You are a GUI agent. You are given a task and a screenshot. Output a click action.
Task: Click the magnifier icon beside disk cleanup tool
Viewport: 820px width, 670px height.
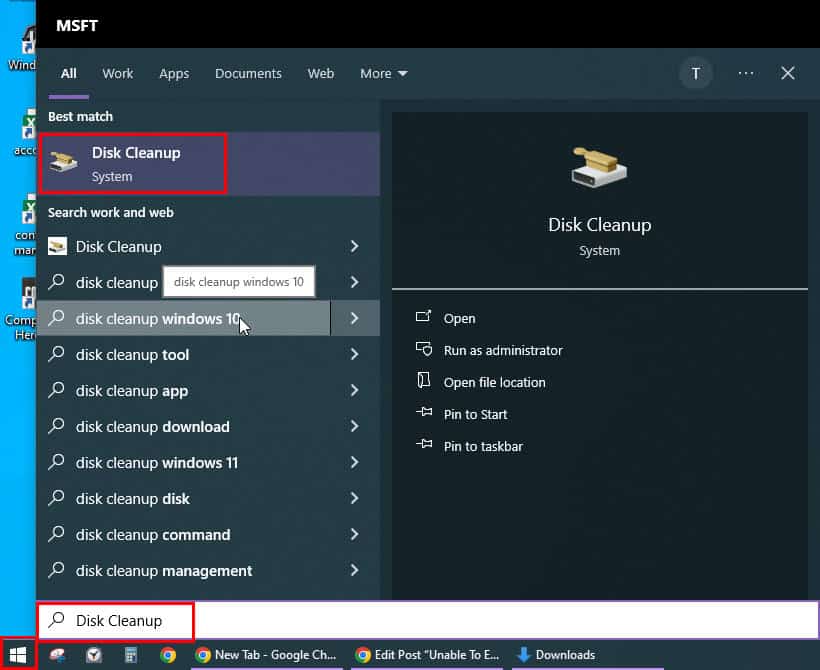[x=56, y=354]
